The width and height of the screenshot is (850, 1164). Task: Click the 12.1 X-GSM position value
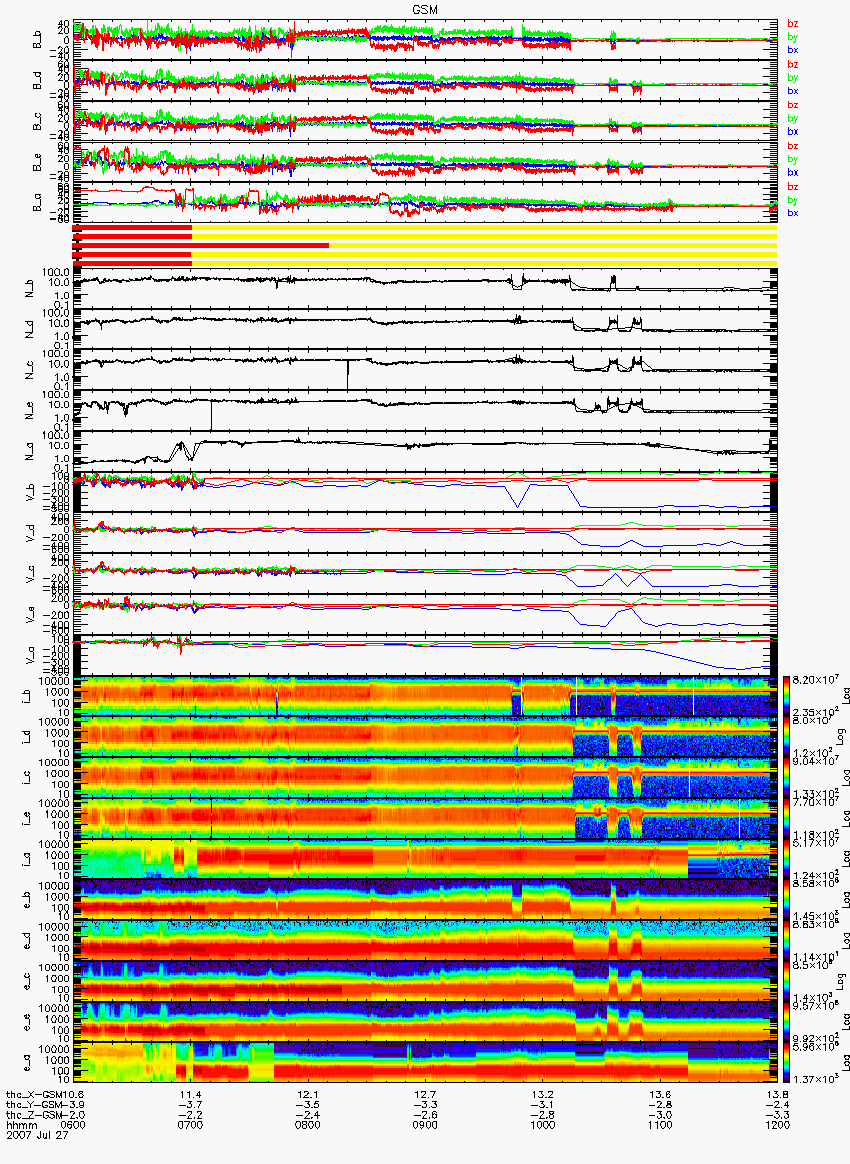coord(307,1095)
